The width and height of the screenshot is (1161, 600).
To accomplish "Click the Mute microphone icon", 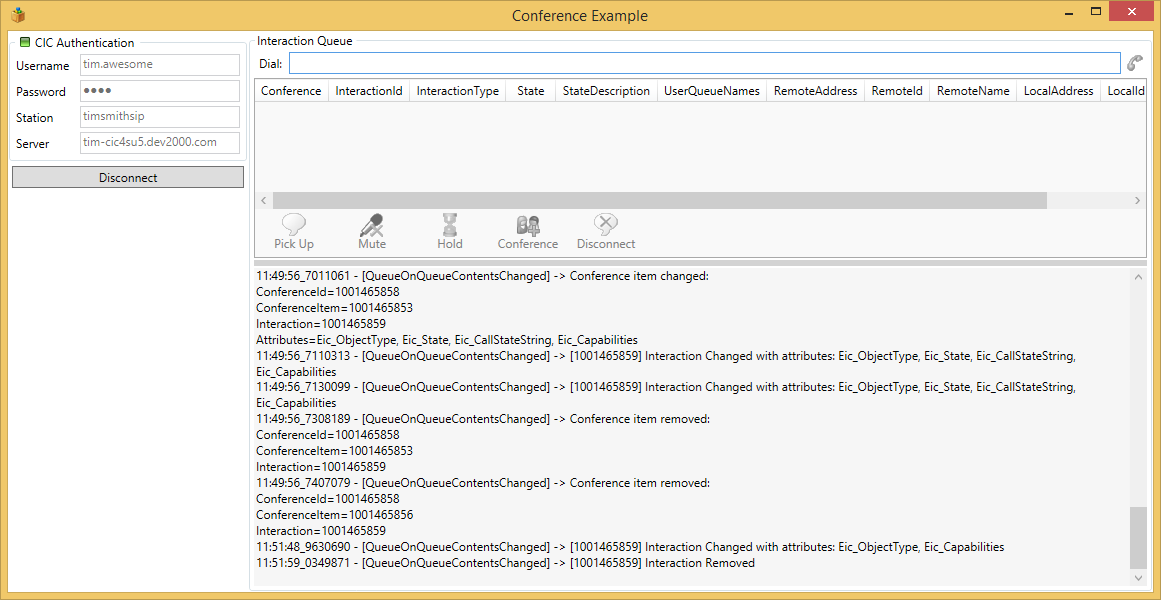I will (x=372, y=224).
